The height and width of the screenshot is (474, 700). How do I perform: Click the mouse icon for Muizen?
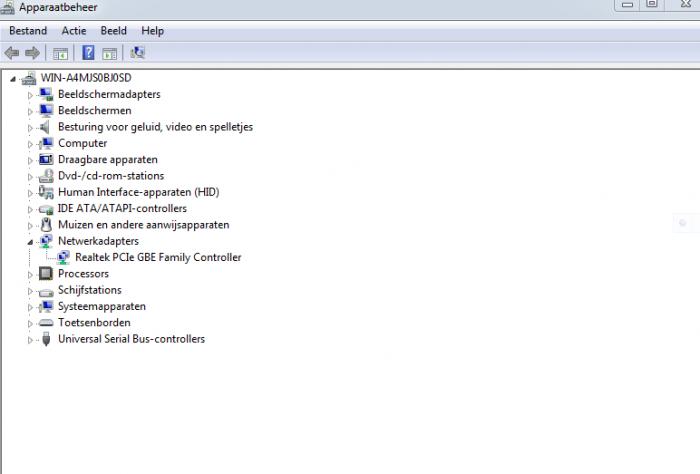[x=46, y=225]
